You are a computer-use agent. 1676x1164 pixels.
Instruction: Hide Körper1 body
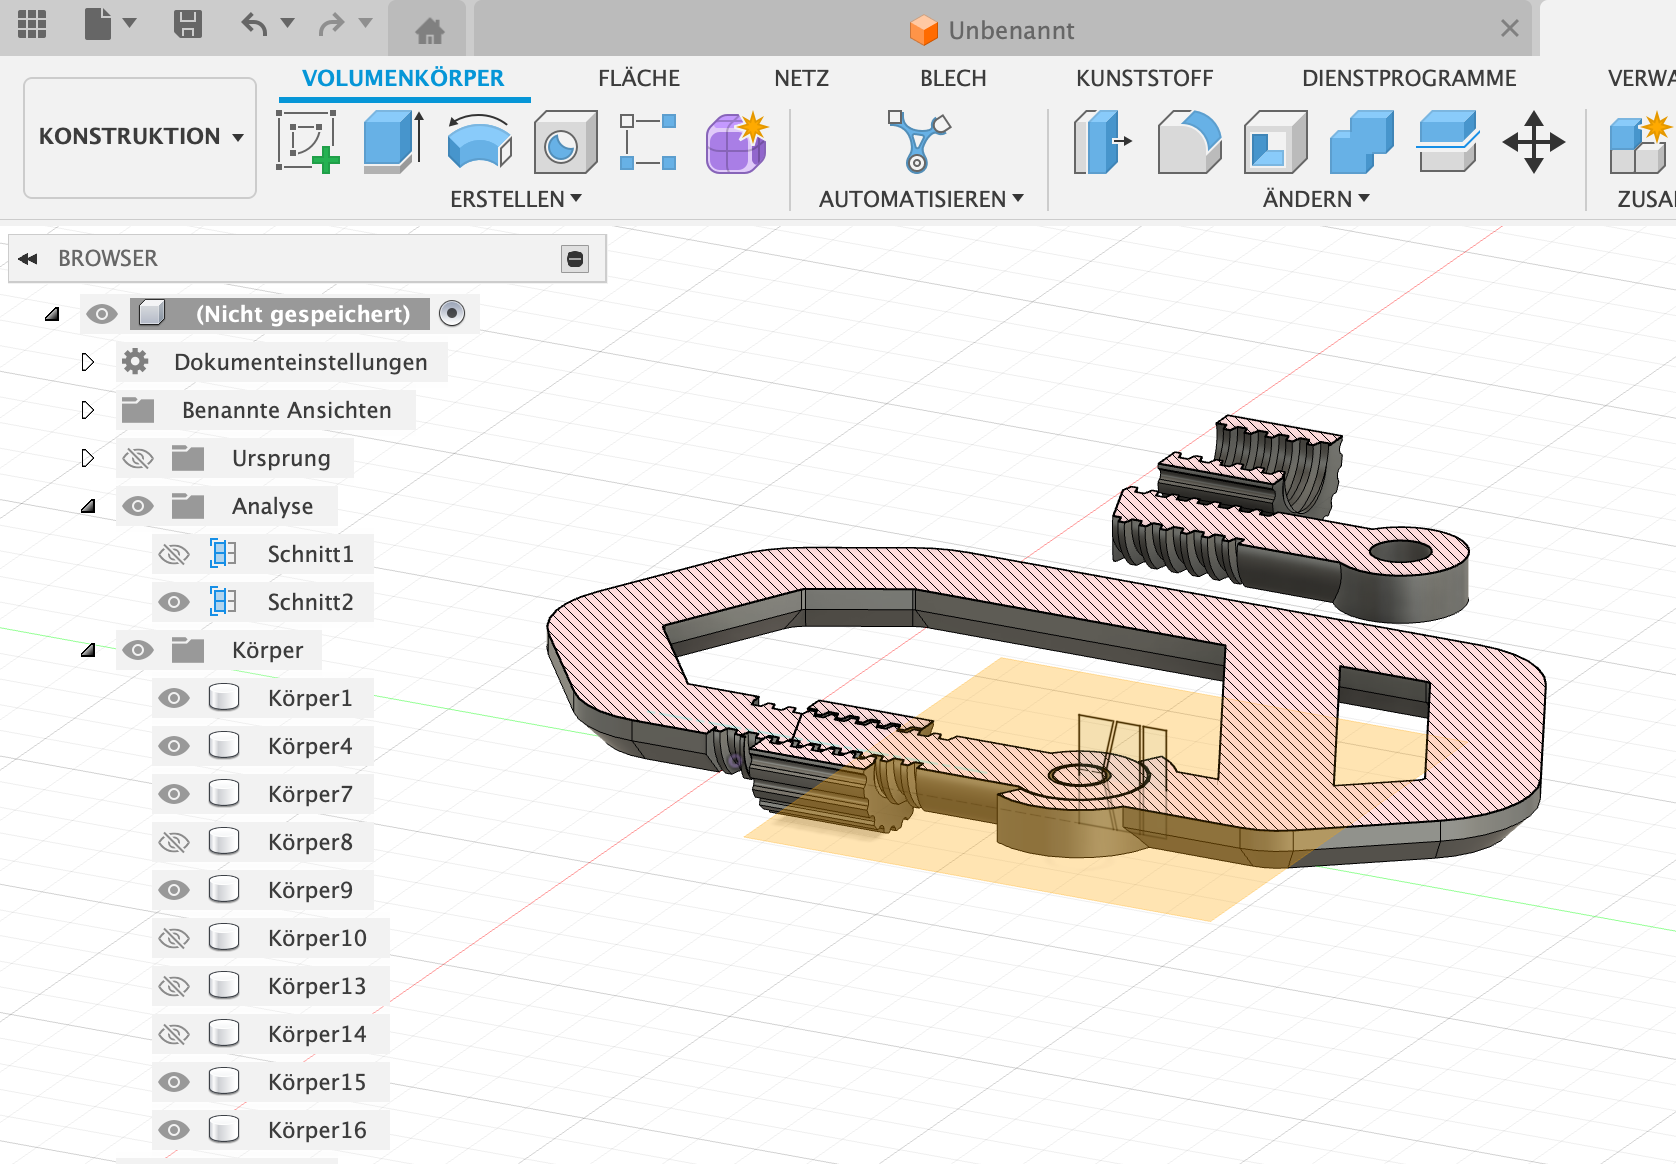pos(174,698)
